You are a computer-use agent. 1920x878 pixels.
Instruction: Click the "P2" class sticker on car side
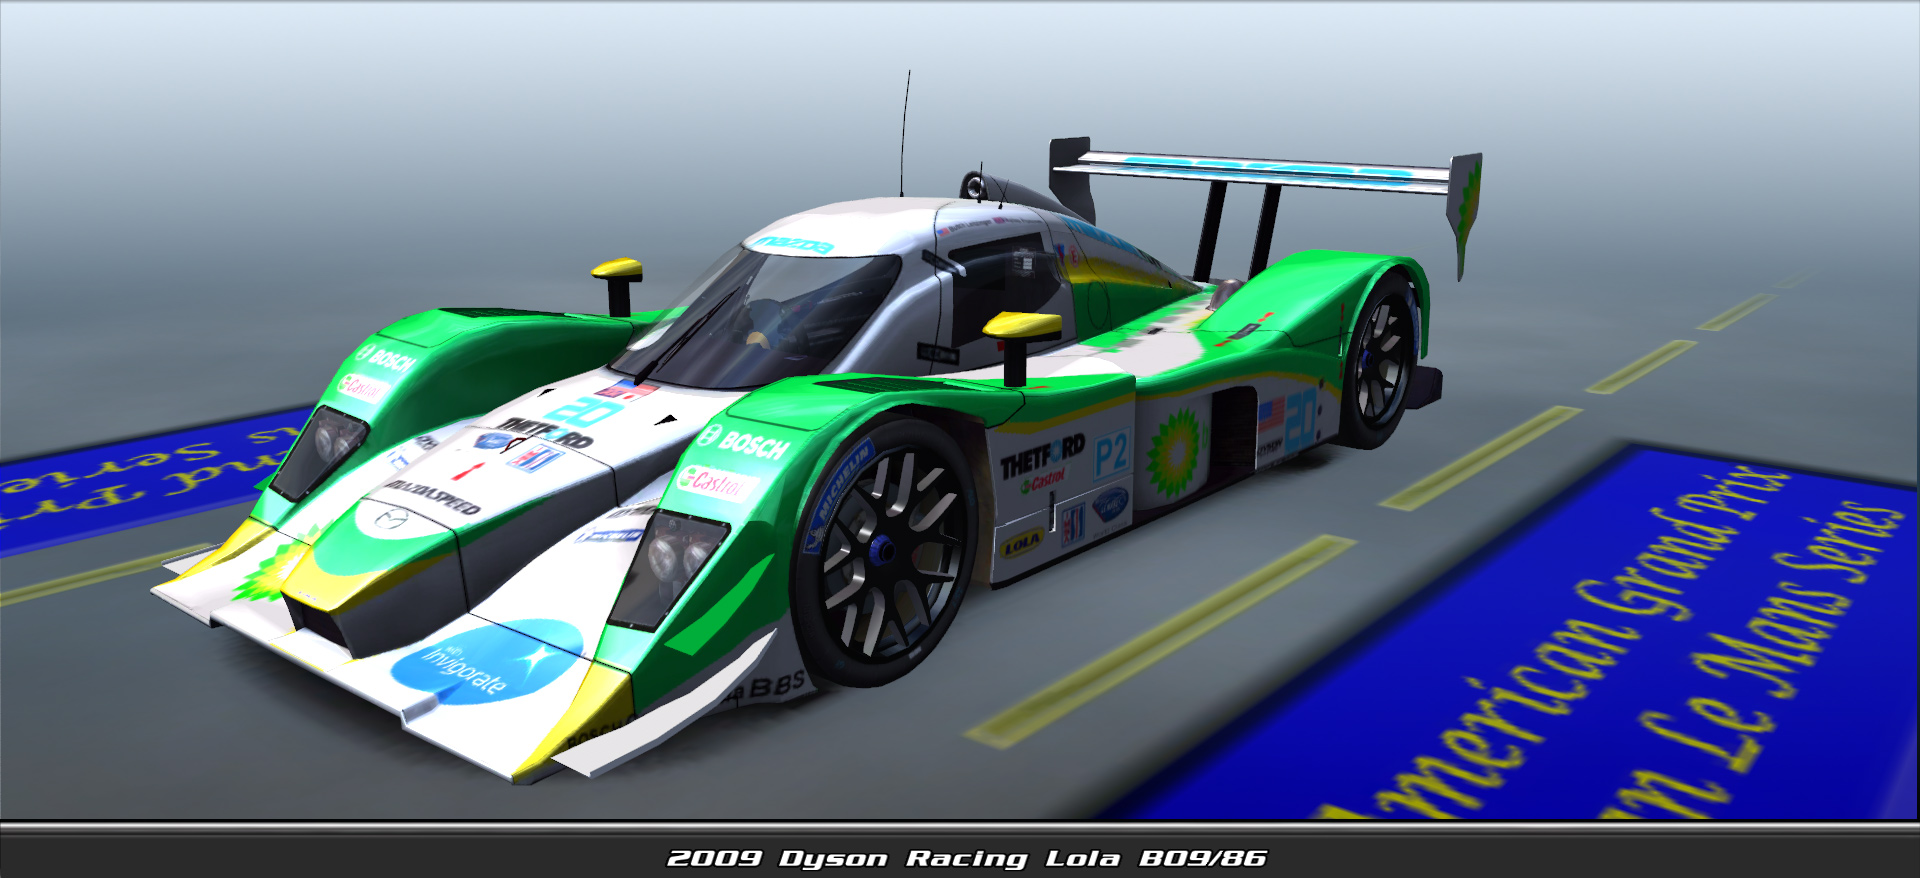1111,456
